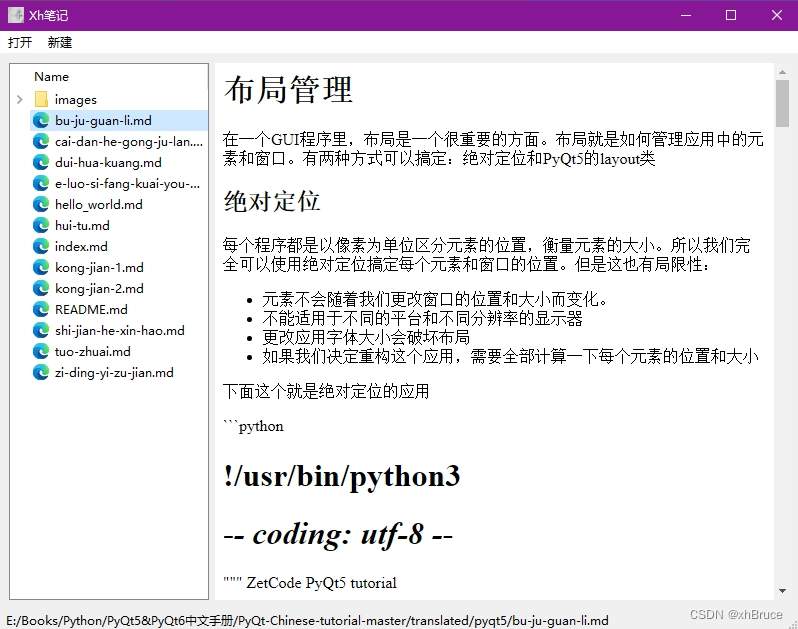Screen dimensions: 798x629
Task: Click the kong-jian-1.md file icon
Action: point(41,267)
